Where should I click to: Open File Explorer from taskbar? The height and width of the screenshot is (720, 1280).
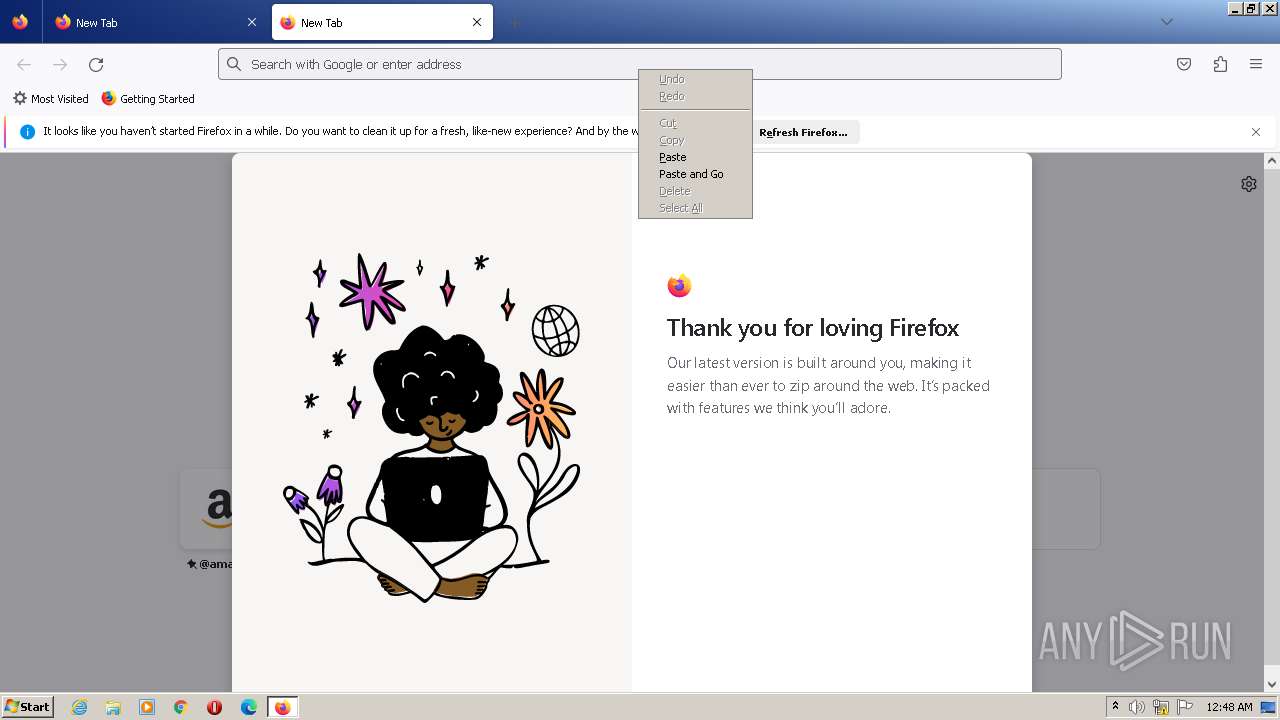[x=113, y=707]
